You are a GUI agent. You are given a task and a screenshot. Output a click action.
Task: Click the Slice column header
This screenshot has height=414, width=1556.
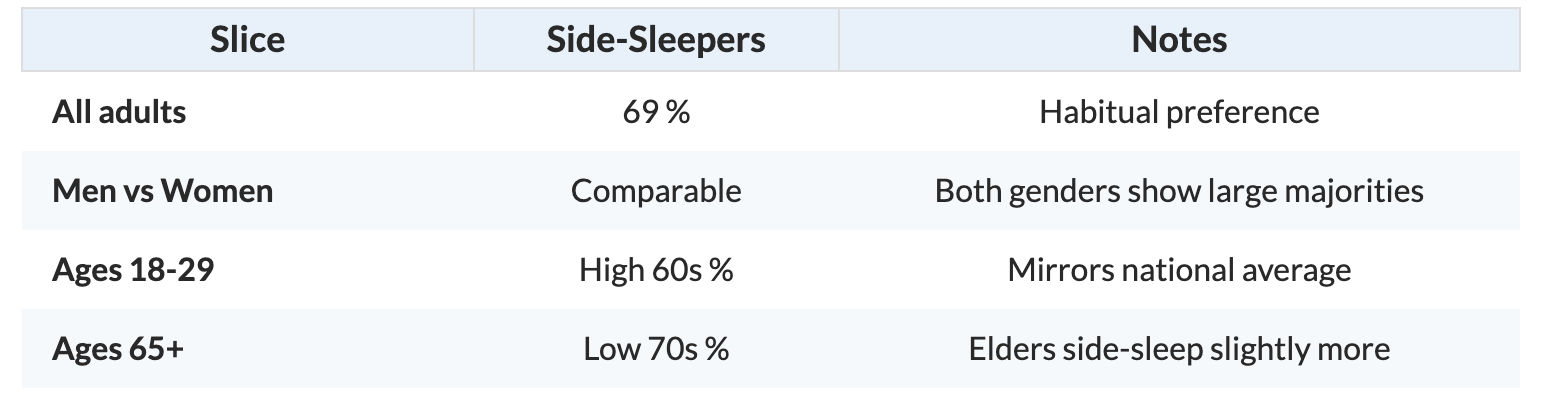248,39
